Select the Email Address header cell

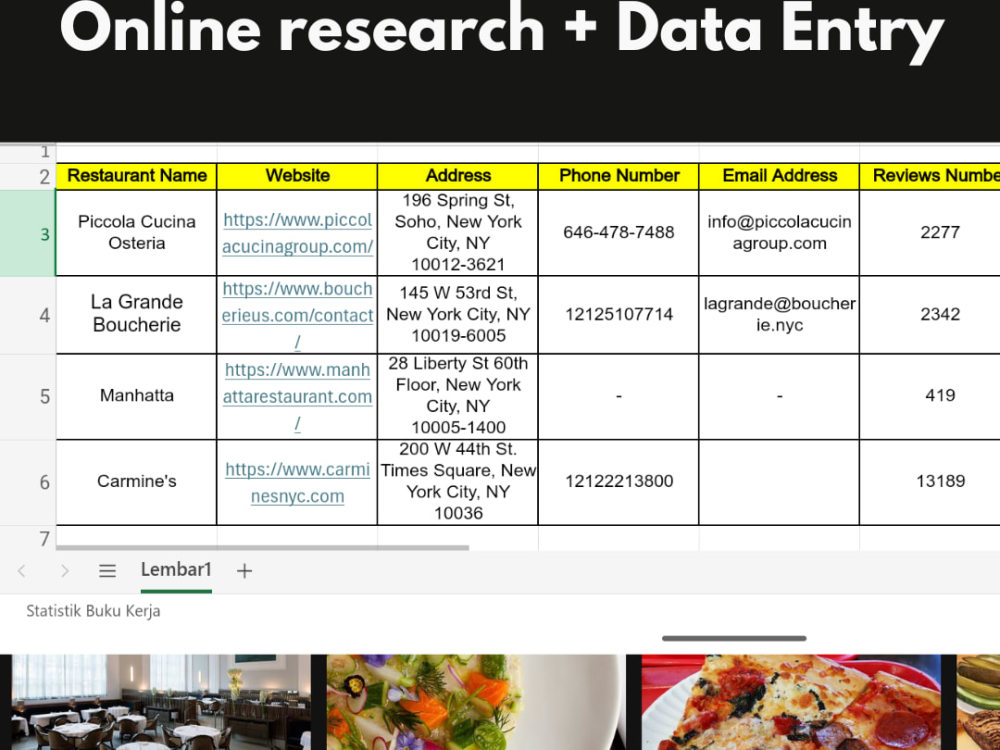click(779, 176)
